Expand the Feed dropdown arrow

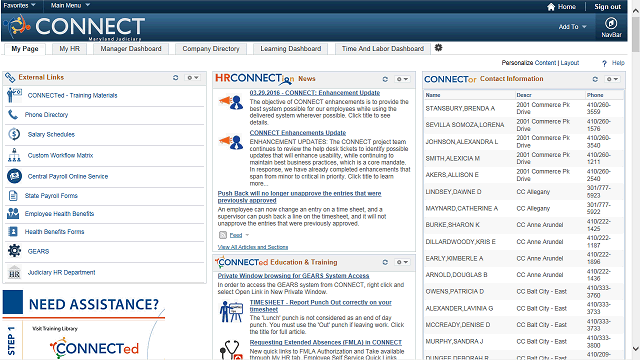tap(247, 235)
